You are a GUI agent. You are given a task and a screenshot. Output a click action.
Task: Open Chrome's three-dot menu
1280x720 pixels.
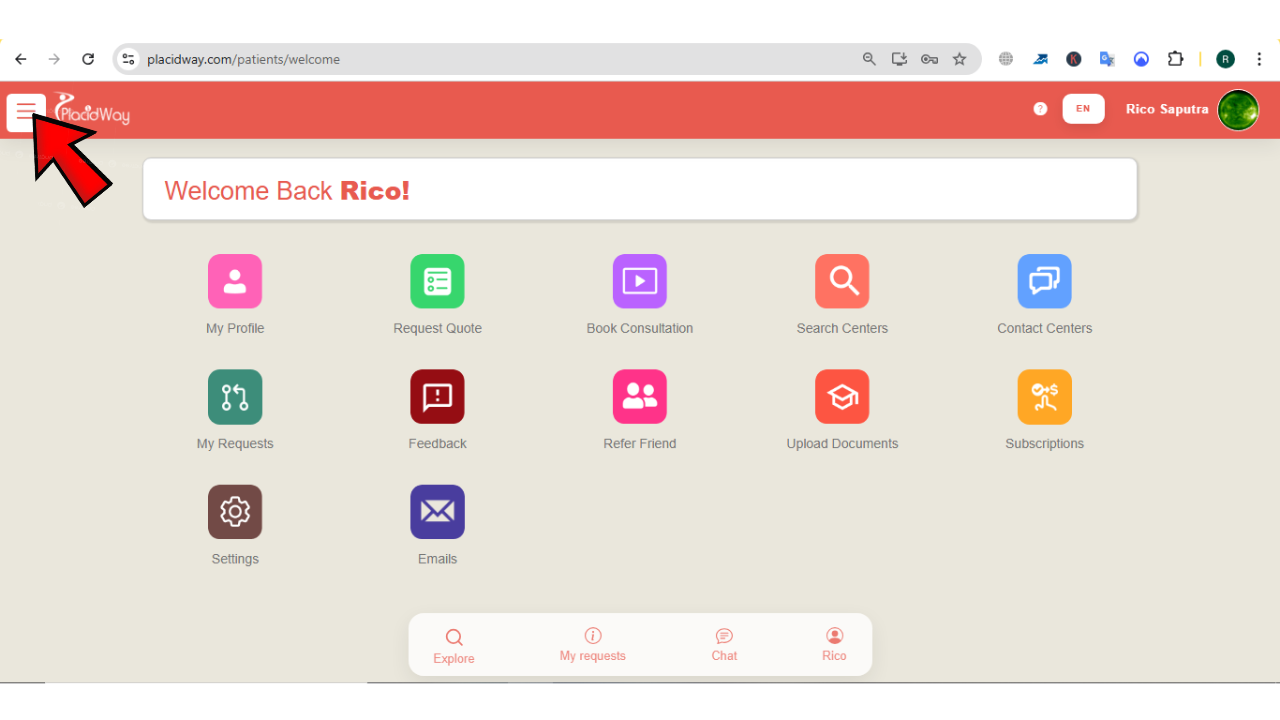(1259, 59)
